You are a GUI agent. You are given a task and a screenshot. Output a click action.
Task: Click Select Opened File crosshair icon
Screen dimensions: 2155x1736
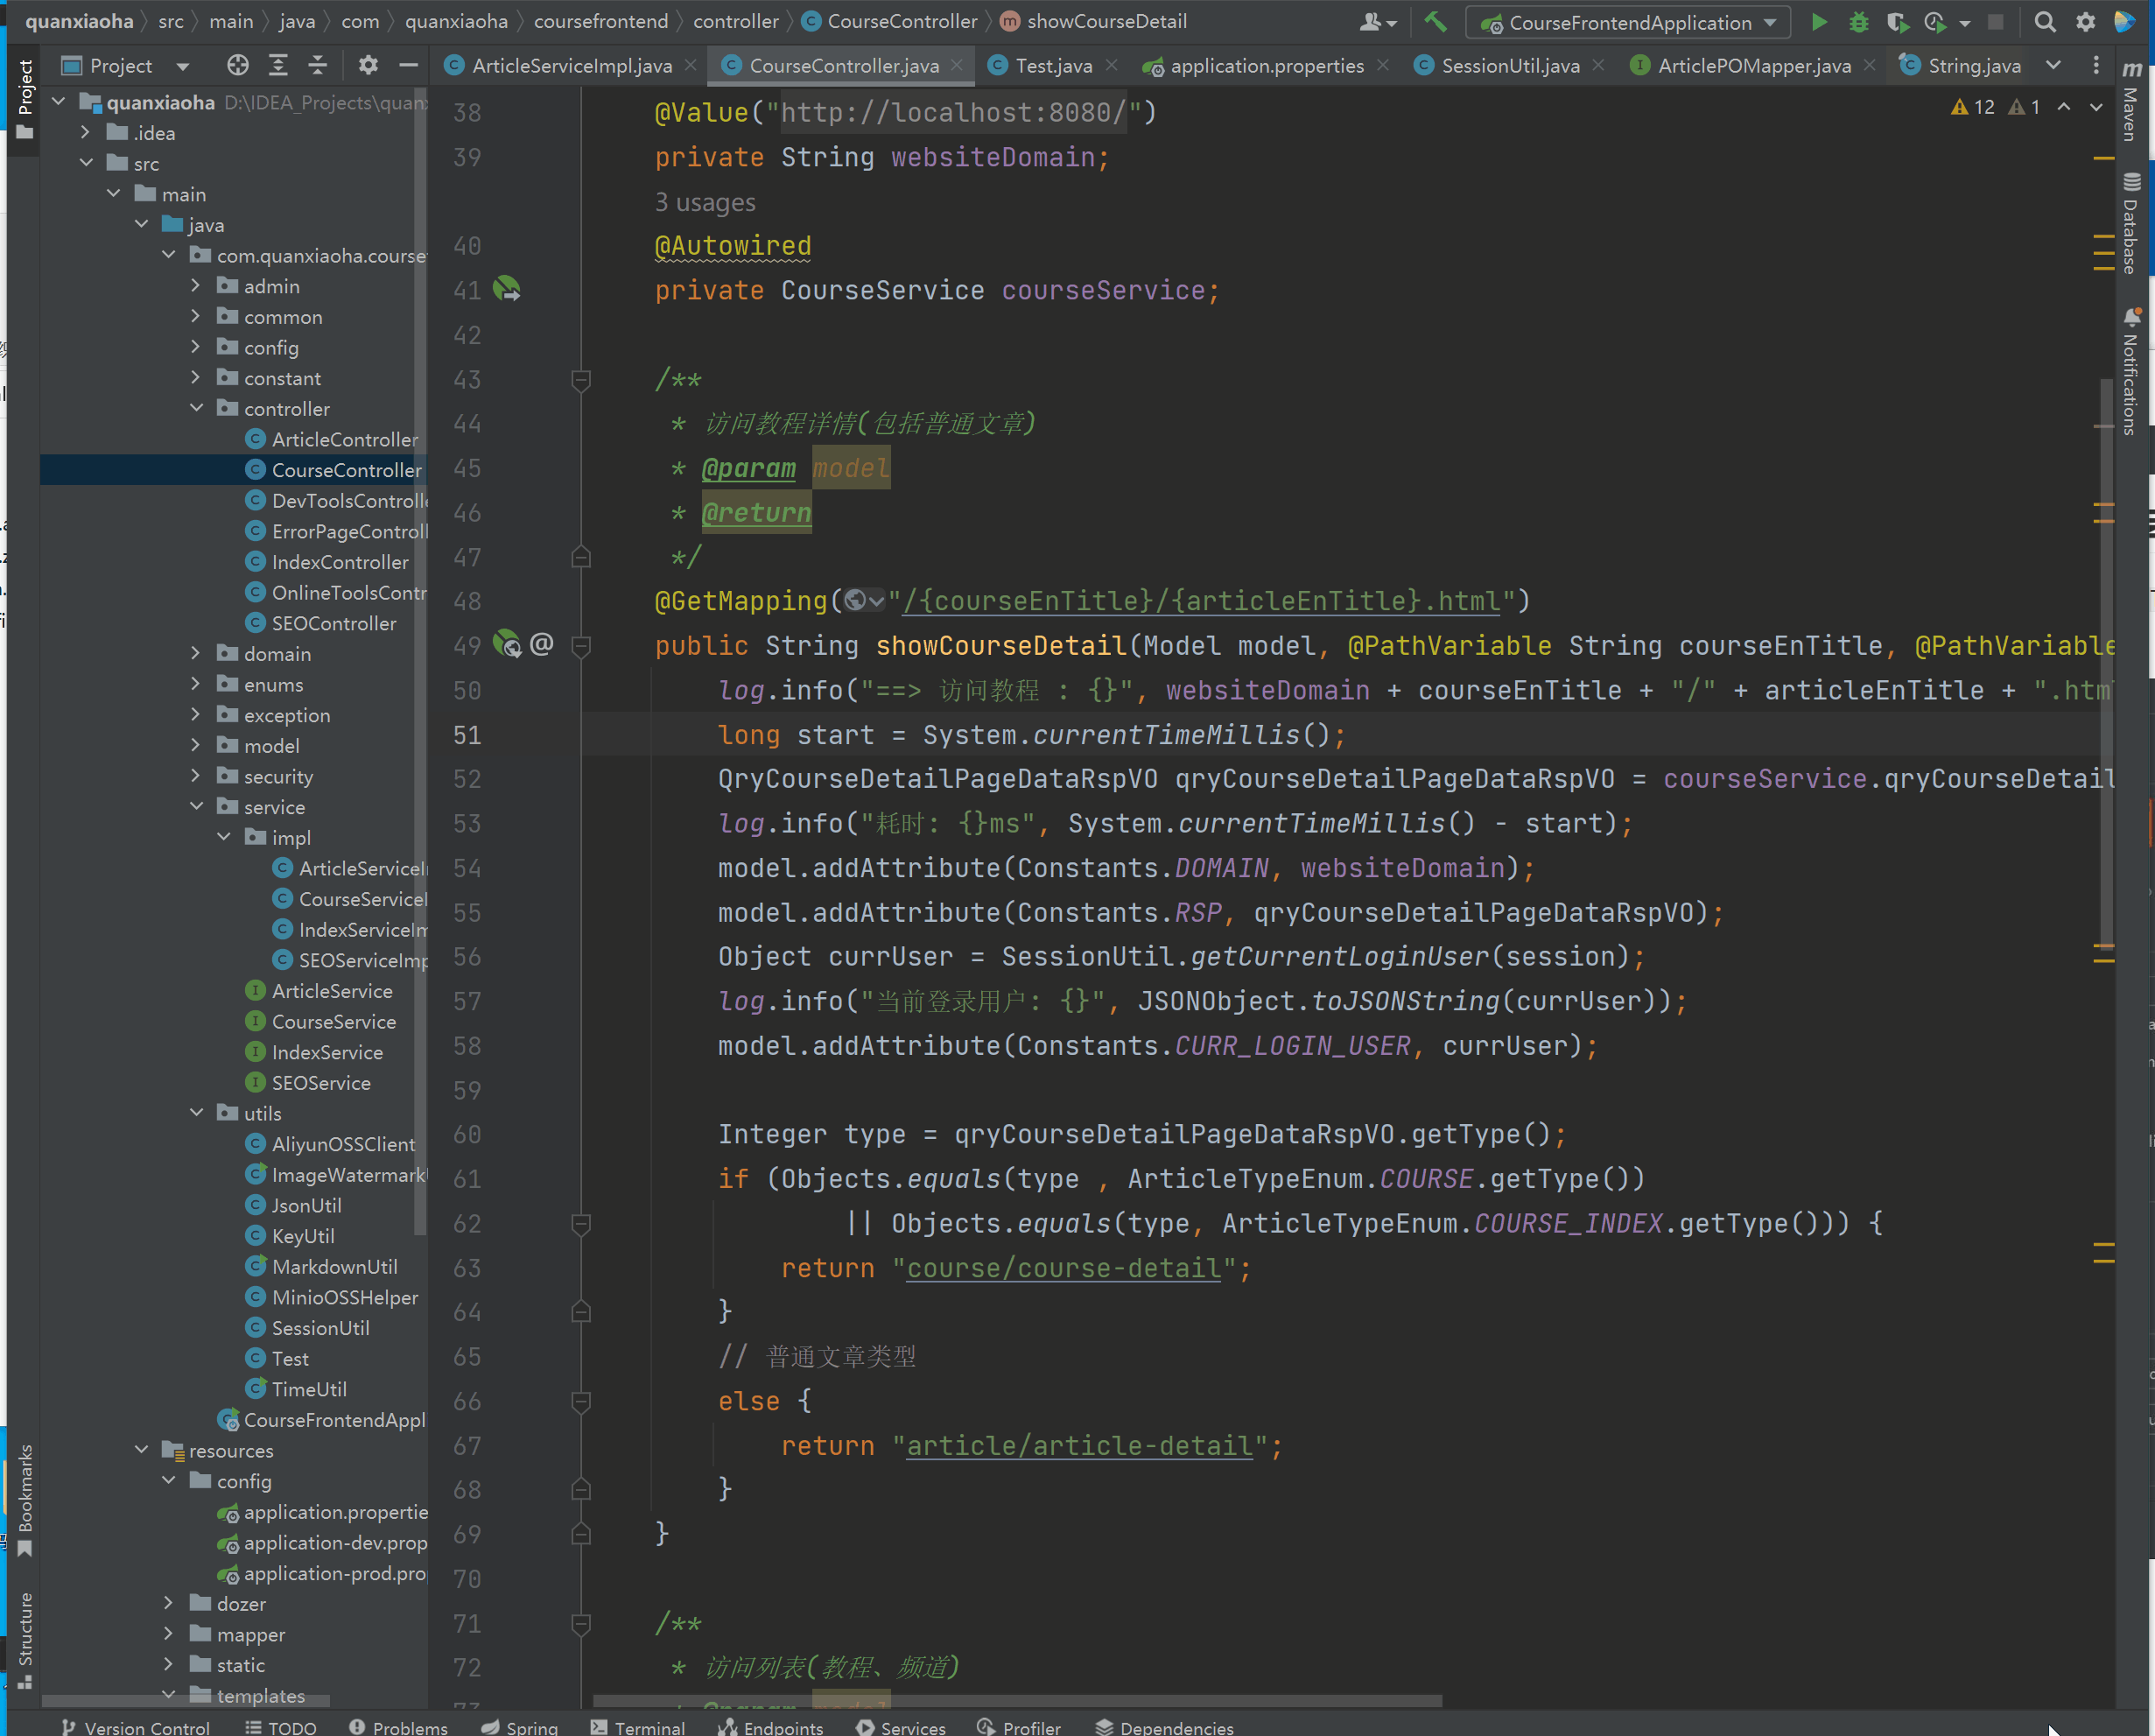pyautogui.click(x=238, y=66)
